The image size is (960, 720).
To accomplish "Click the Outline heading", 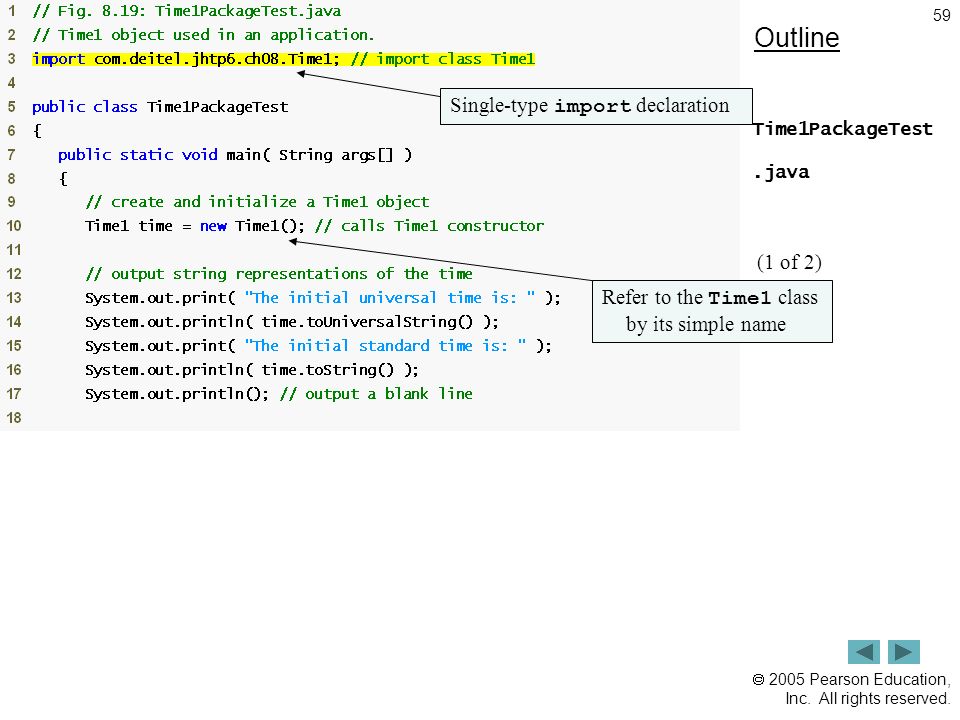I will (797, 38).
